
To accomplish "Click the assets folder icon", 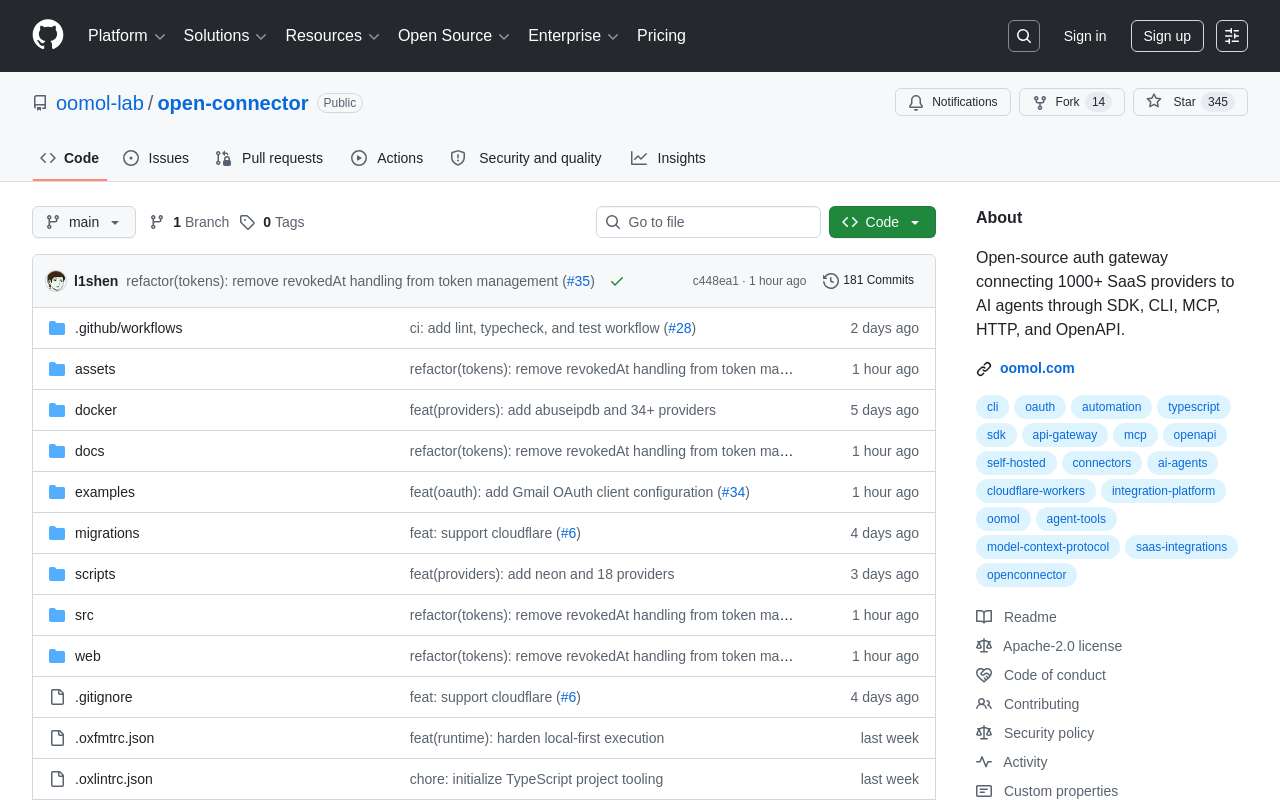I will pyautogui.click(x=57, y=369).
